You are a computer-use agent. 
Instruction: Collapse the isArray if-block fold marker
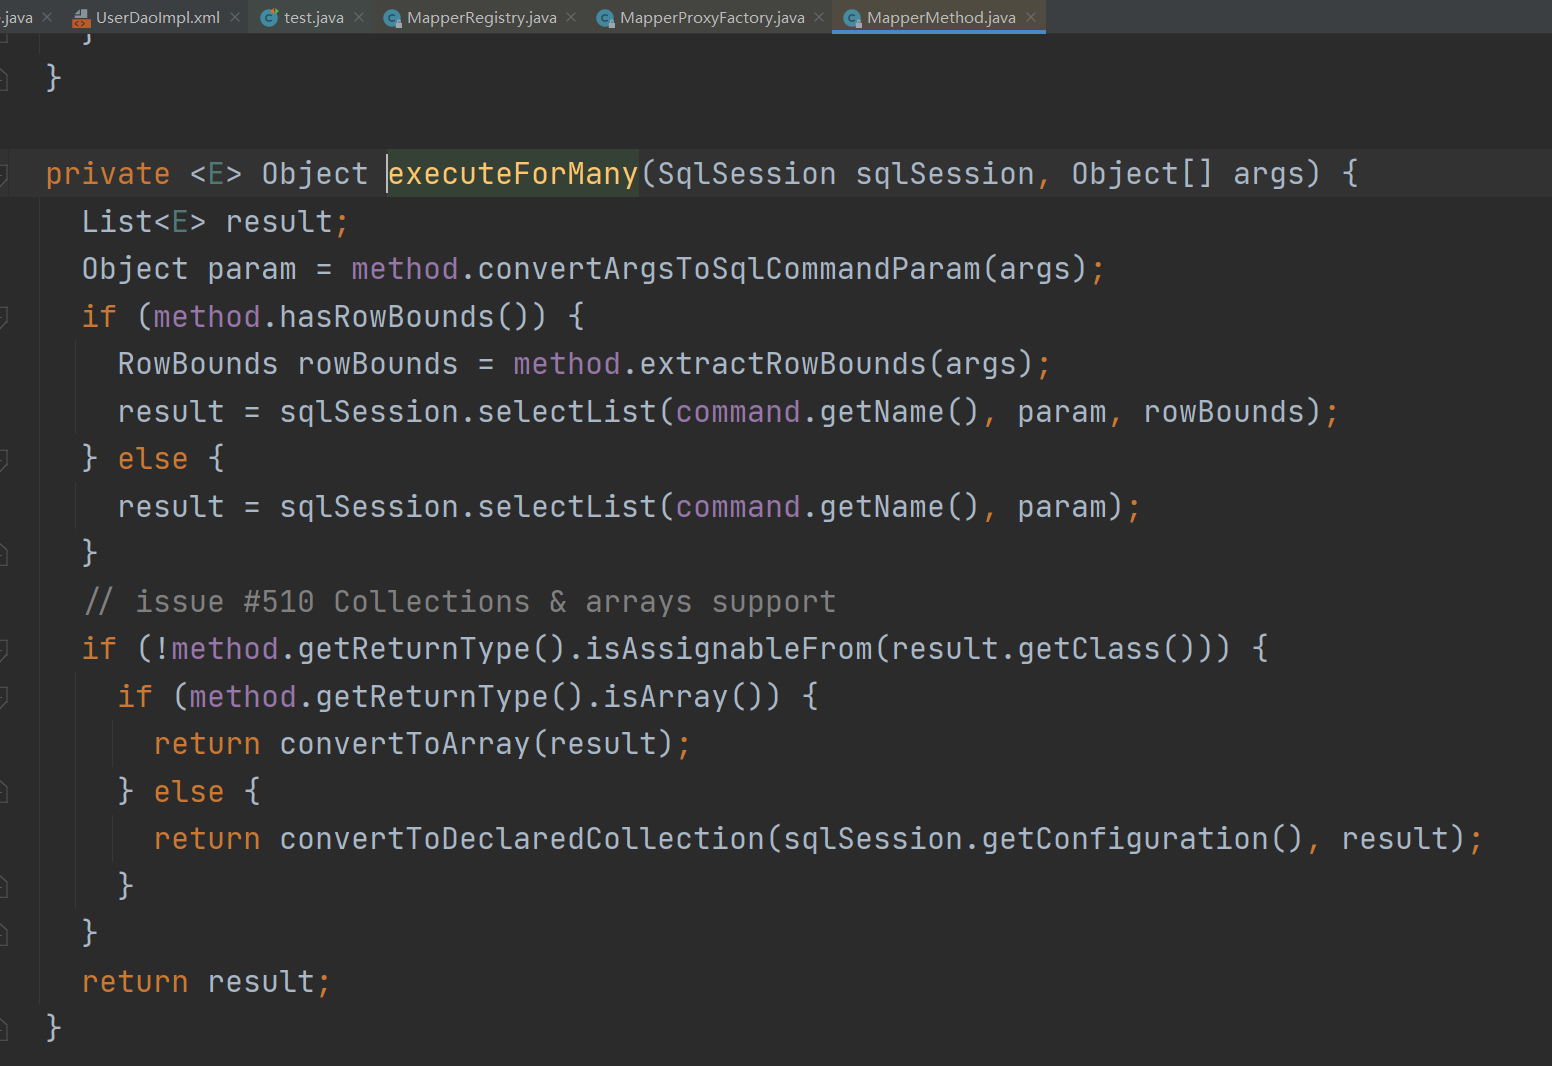click(x=3, y=698)
